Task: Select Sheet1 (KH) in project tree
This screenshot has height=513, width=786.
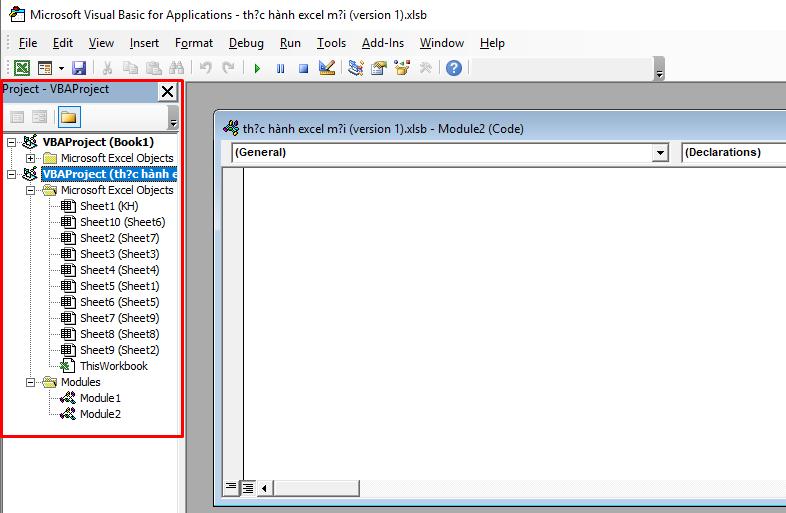Action: pos(109,206)
